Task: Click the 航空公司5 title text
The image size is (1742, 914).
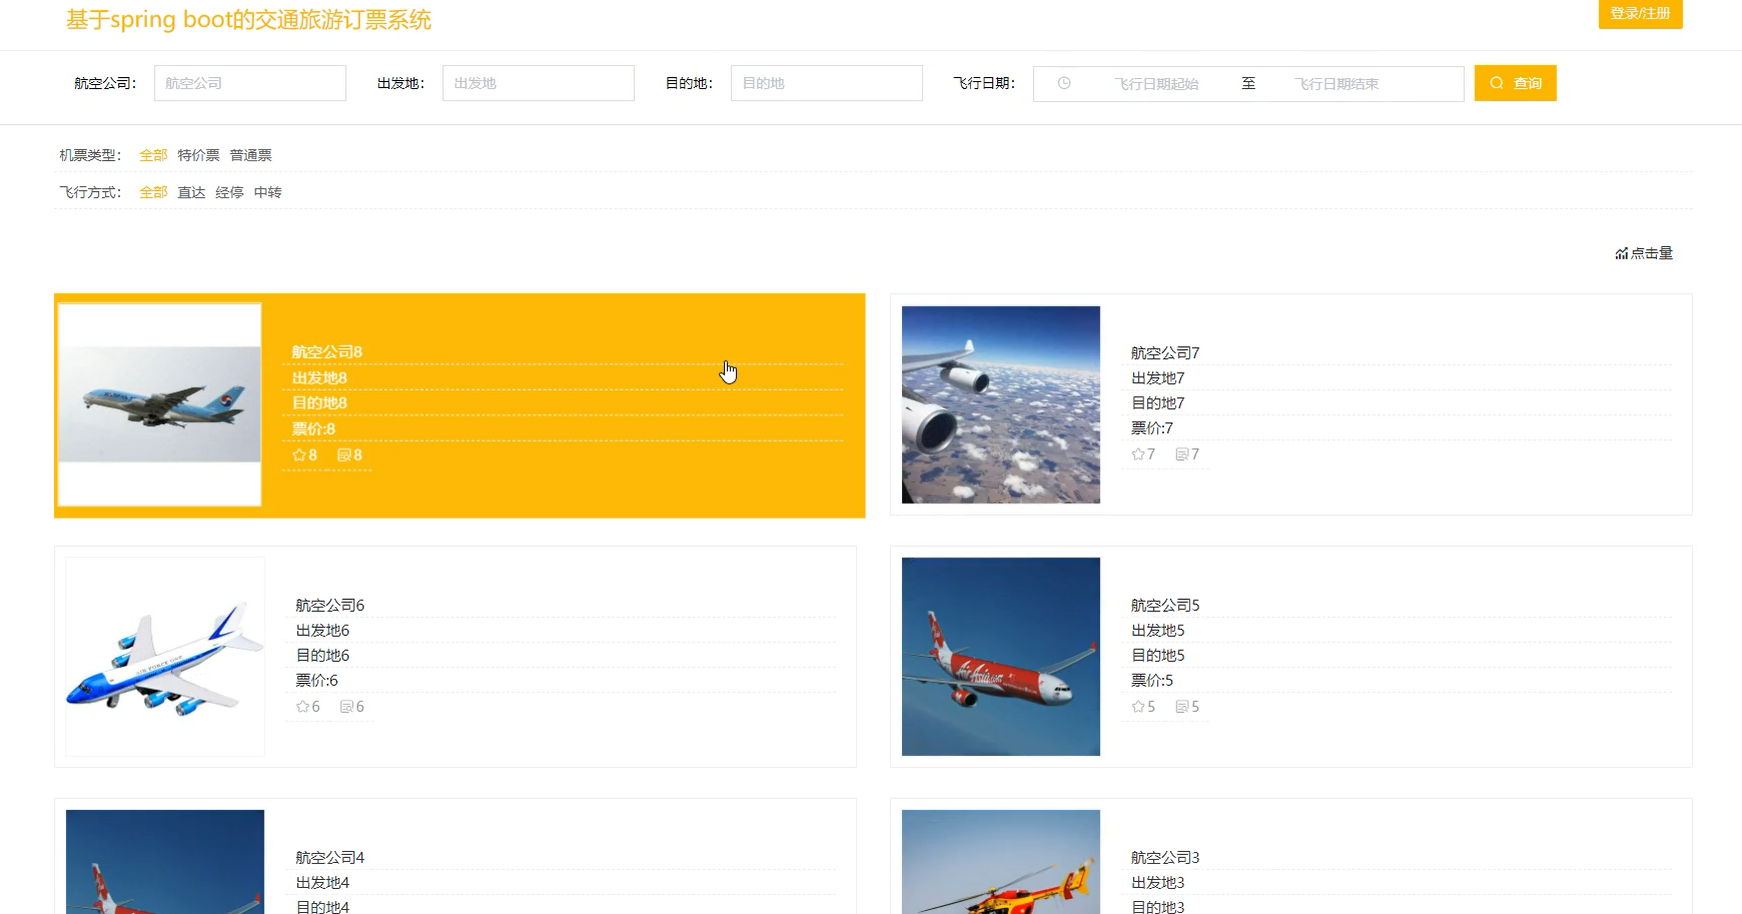Action: coord(1165,605)
